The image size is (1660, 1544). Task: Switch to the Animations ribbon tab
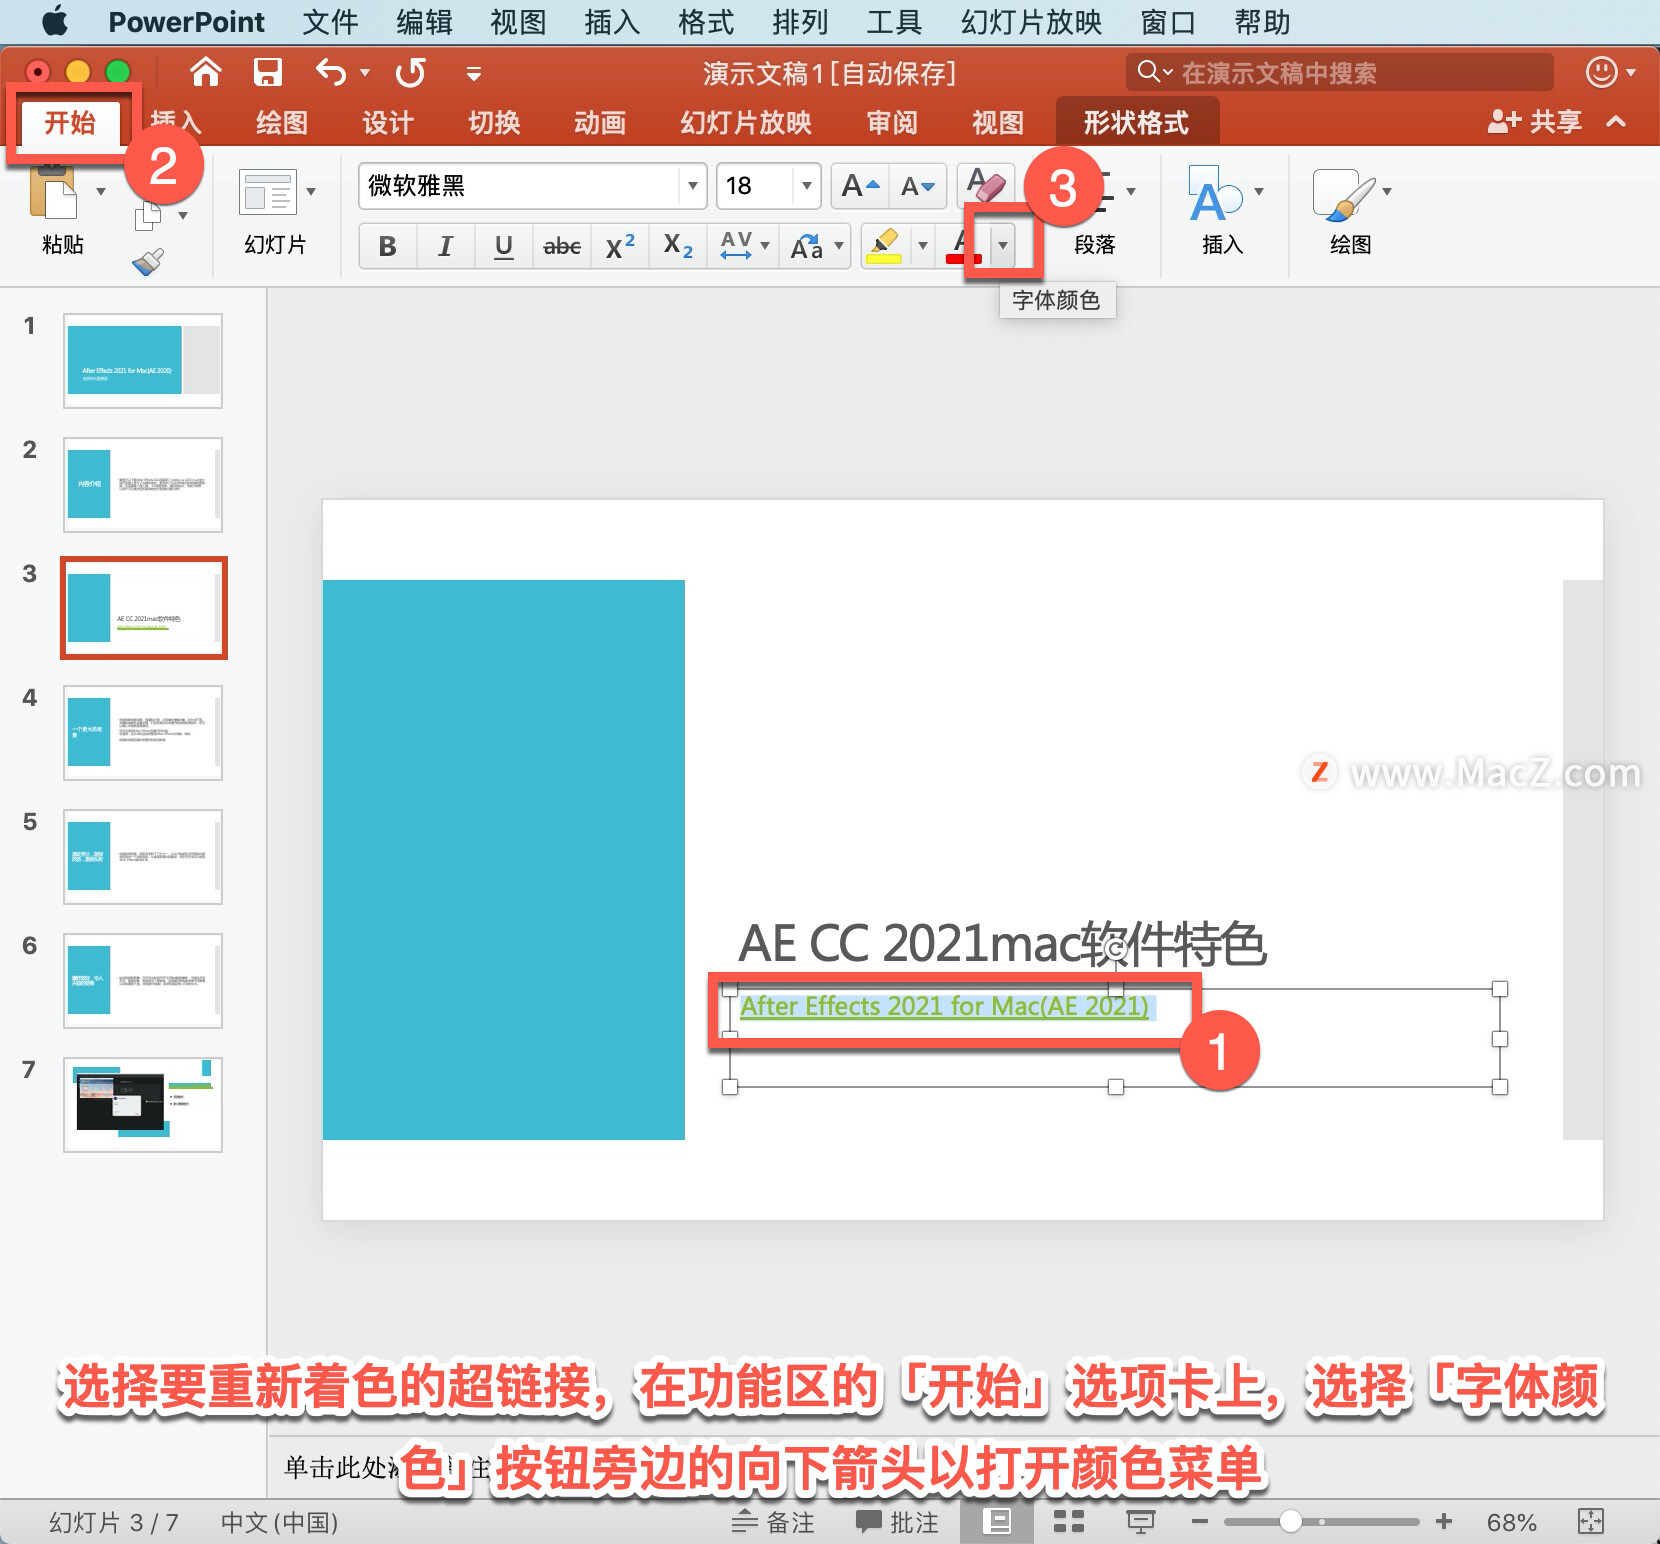pyautogui.click(x=600, y=123)
